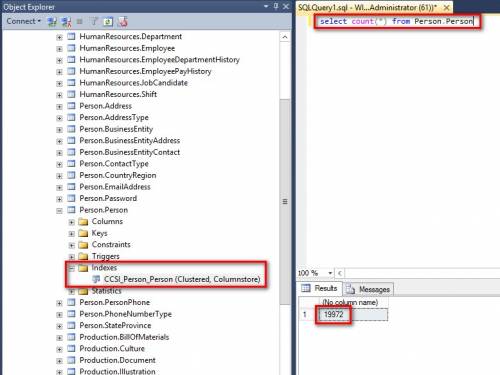Click the Triggers folder icon
This screenshot has width=500, height=375.
click(83, 256)
